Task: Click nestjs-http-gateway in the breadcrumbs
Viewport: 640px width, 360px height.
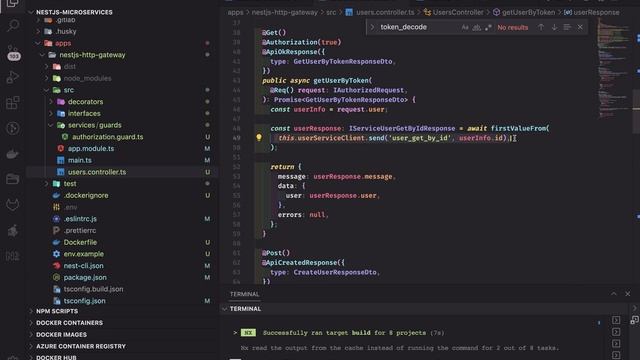Action: coord(284,12)
